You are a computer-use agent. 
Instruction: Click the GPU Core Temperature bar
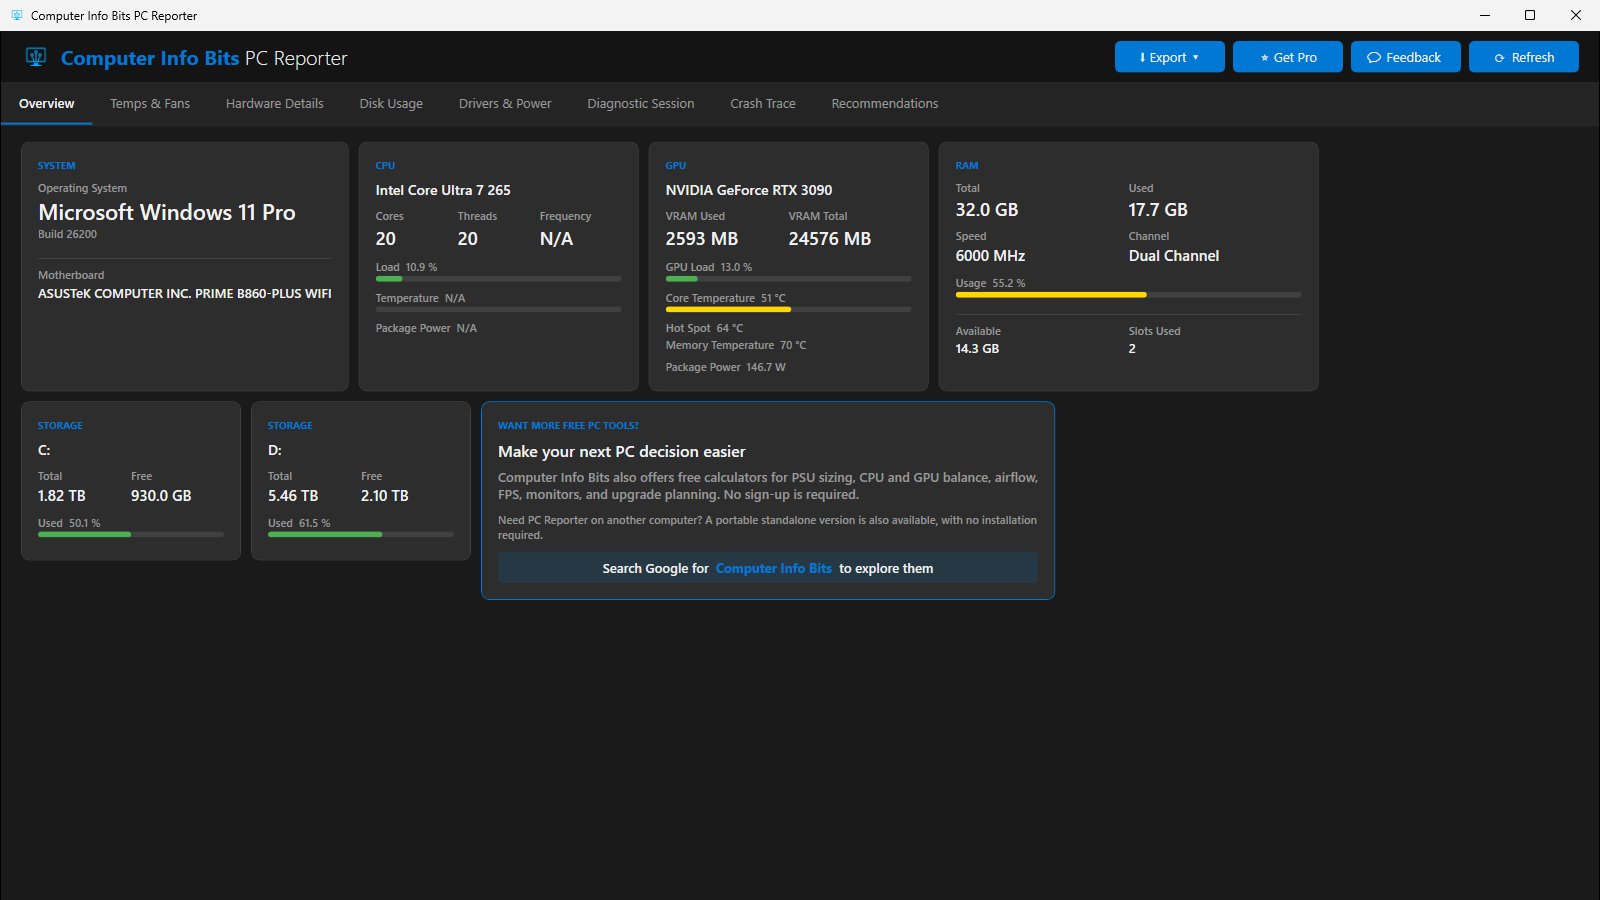coord(788,310)
